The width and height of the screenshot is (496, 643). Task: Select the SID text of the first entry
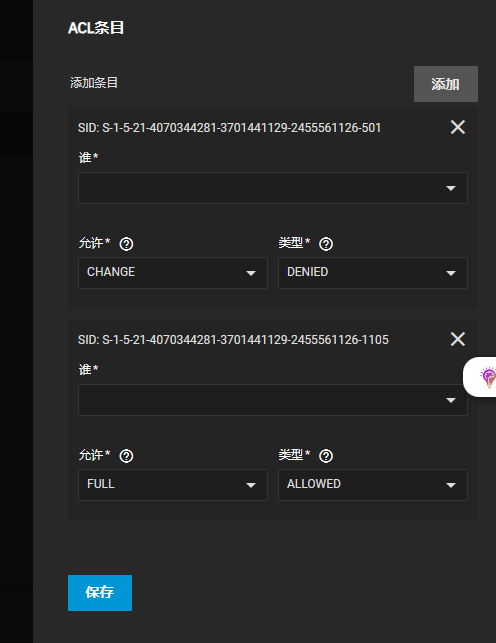coord(229,128)
